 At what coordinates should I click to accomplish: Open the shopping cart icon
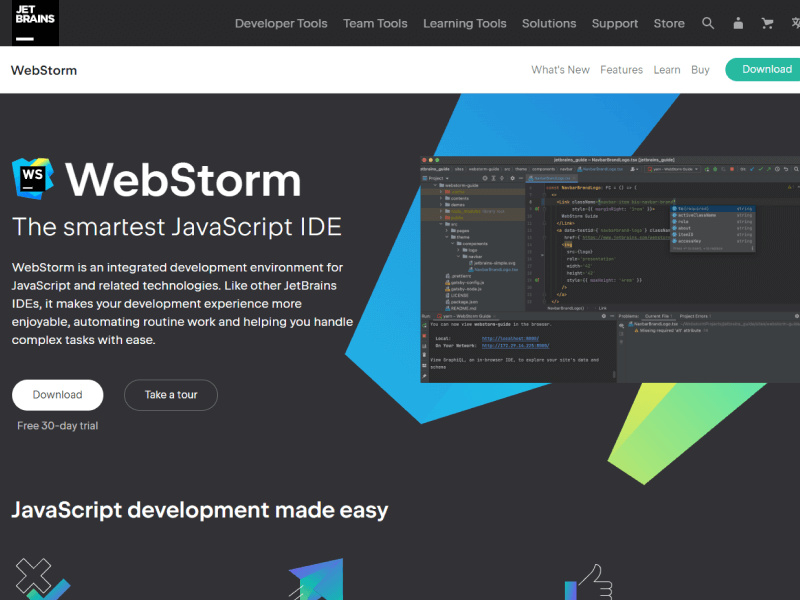(767, 23)
